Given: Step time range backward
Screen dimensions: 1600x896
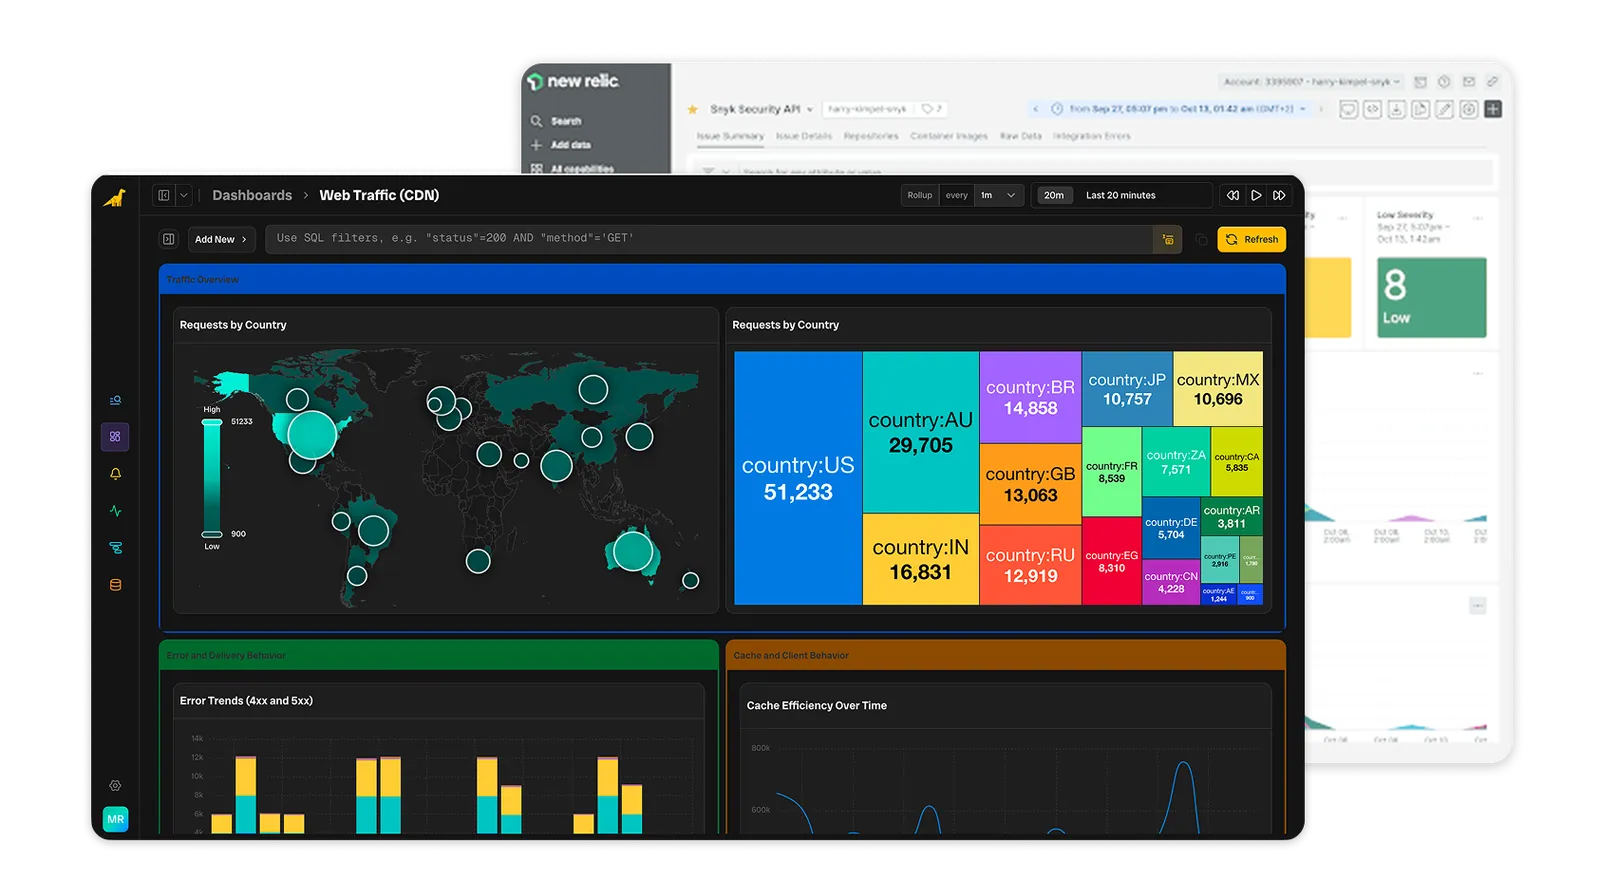Looking at the screenshot, I should click(x=1233, y=195).
